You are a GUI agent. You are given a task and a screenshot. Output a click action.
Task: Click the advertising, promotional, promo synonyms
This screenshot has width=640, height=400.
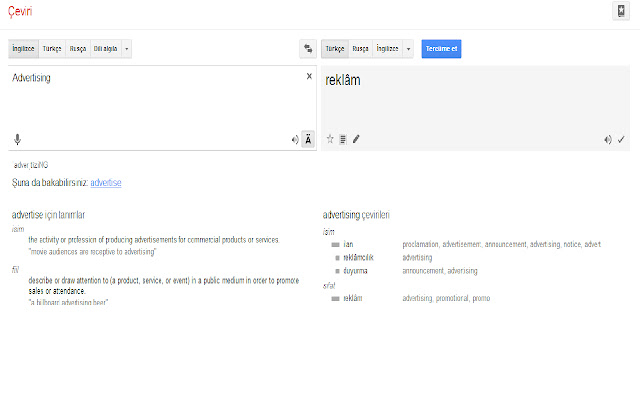[x=446, y=298]
